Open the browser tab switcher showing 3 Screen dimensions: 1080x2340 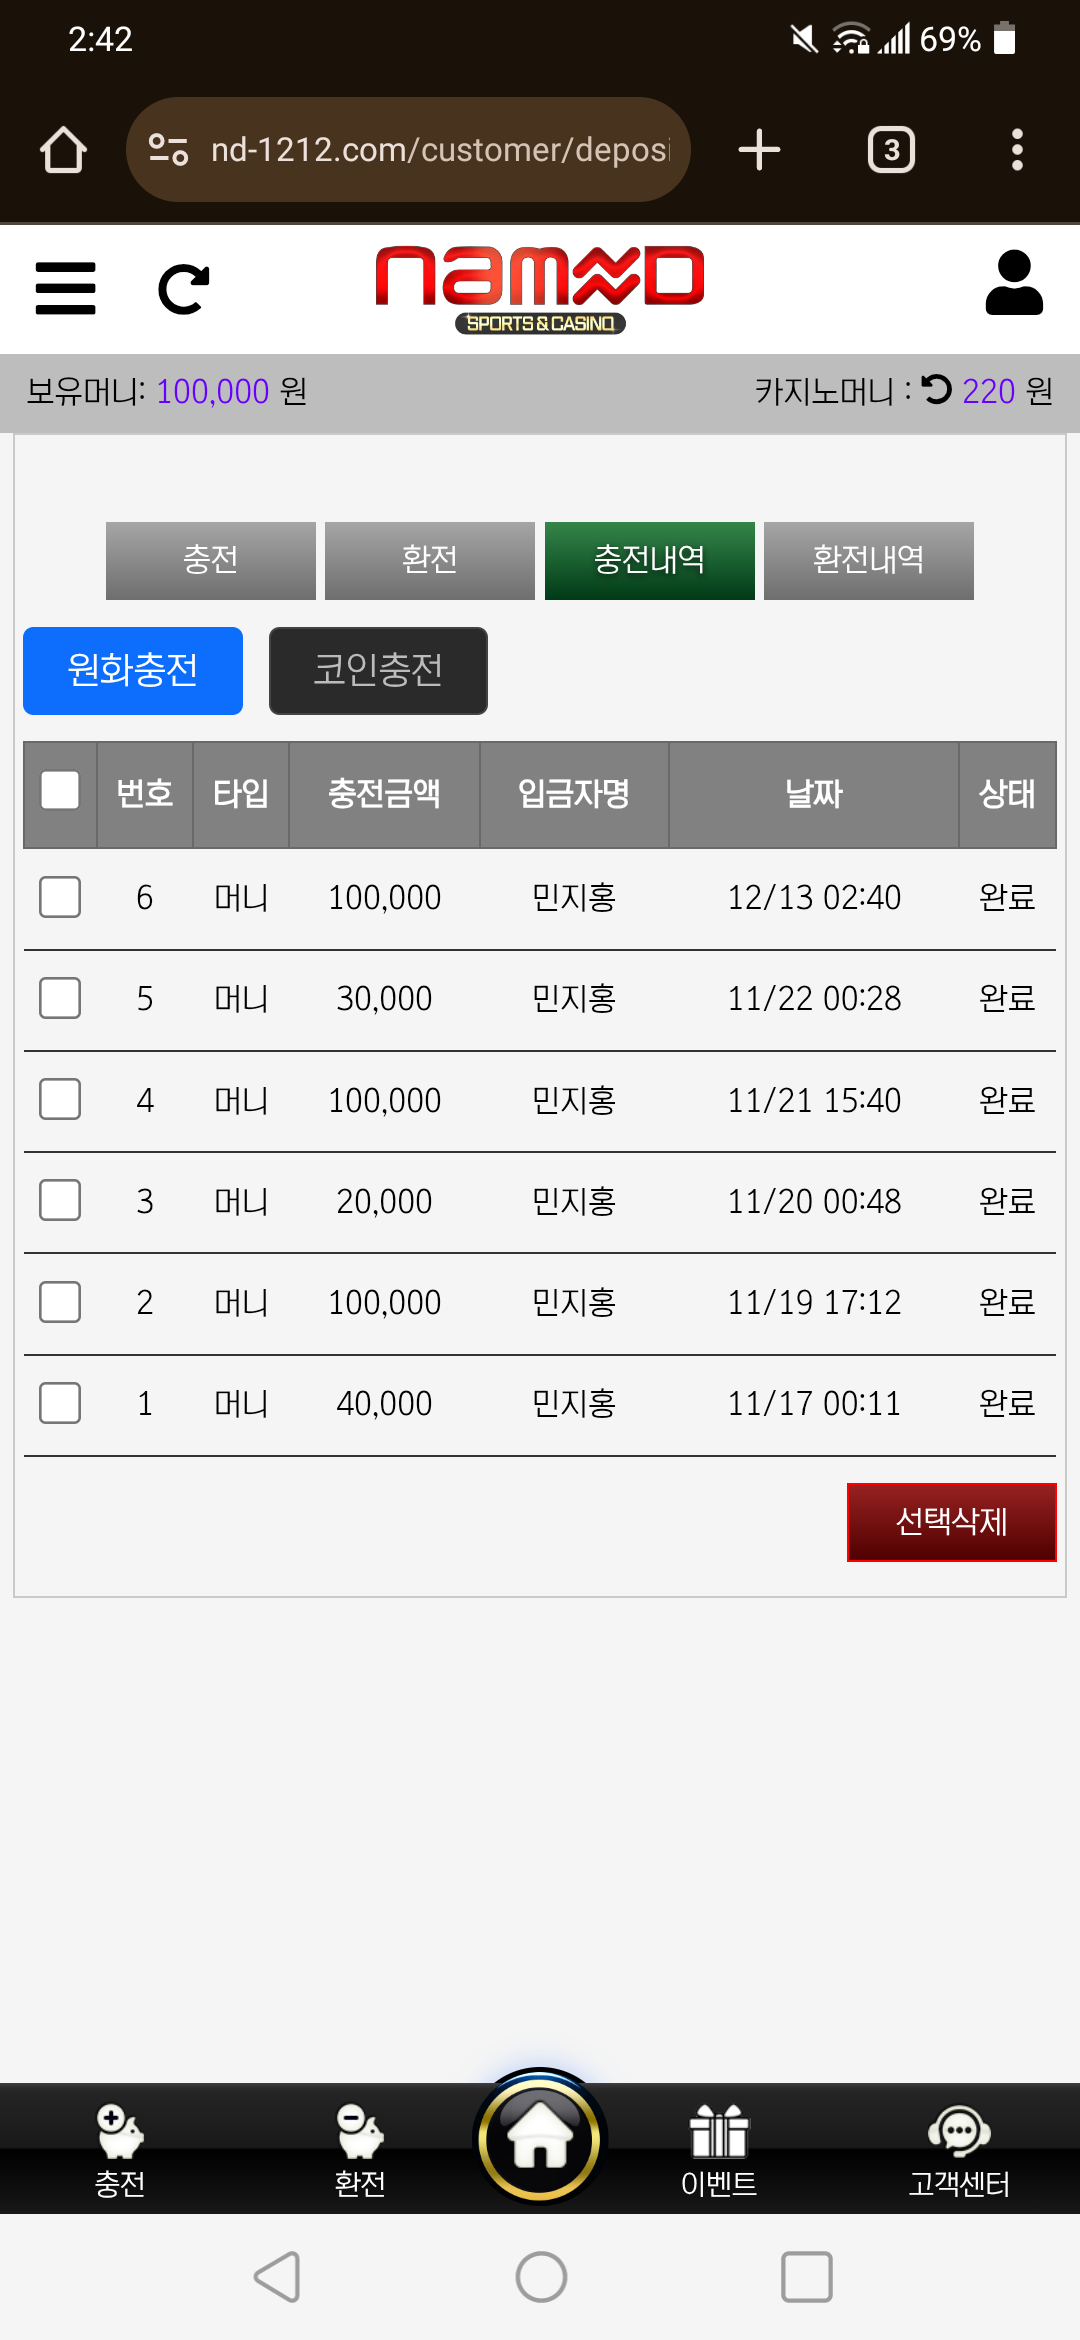[891, 150]
